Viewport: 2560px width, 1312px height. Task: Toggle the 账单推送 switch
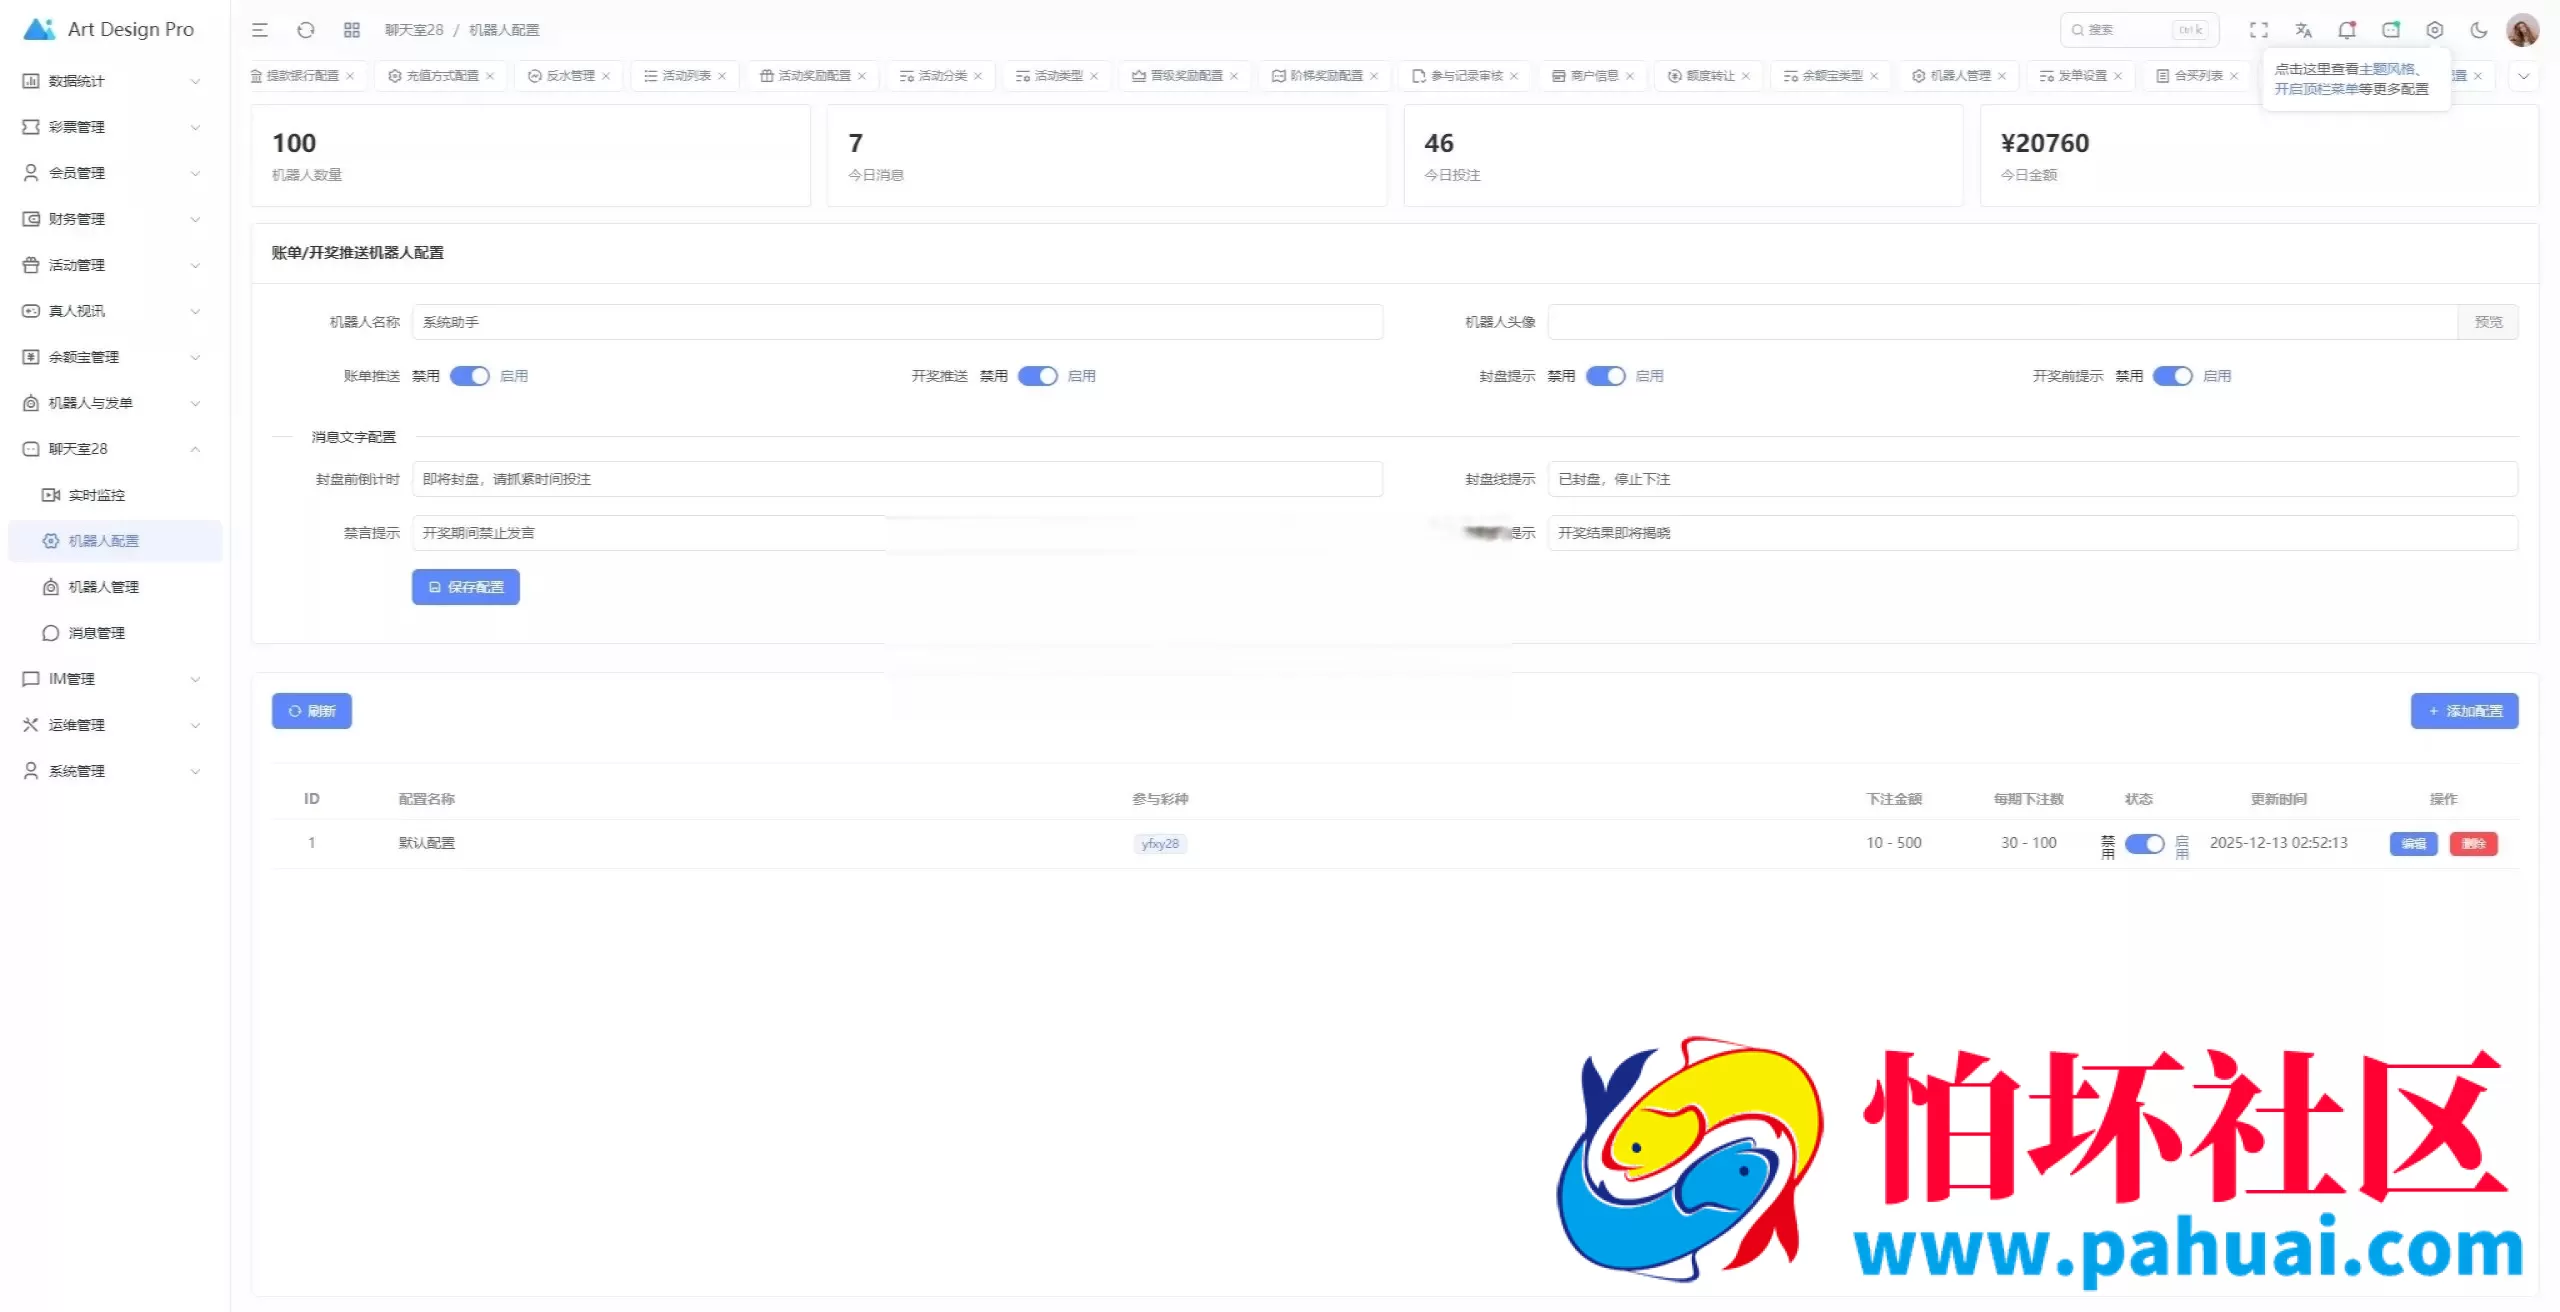click(470, 376)
